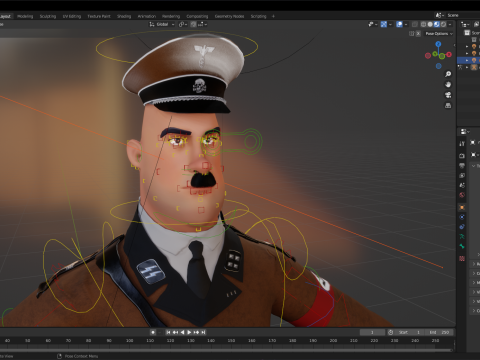
Task: Open the Render properties tab
Action: click(x=462, y=156)
